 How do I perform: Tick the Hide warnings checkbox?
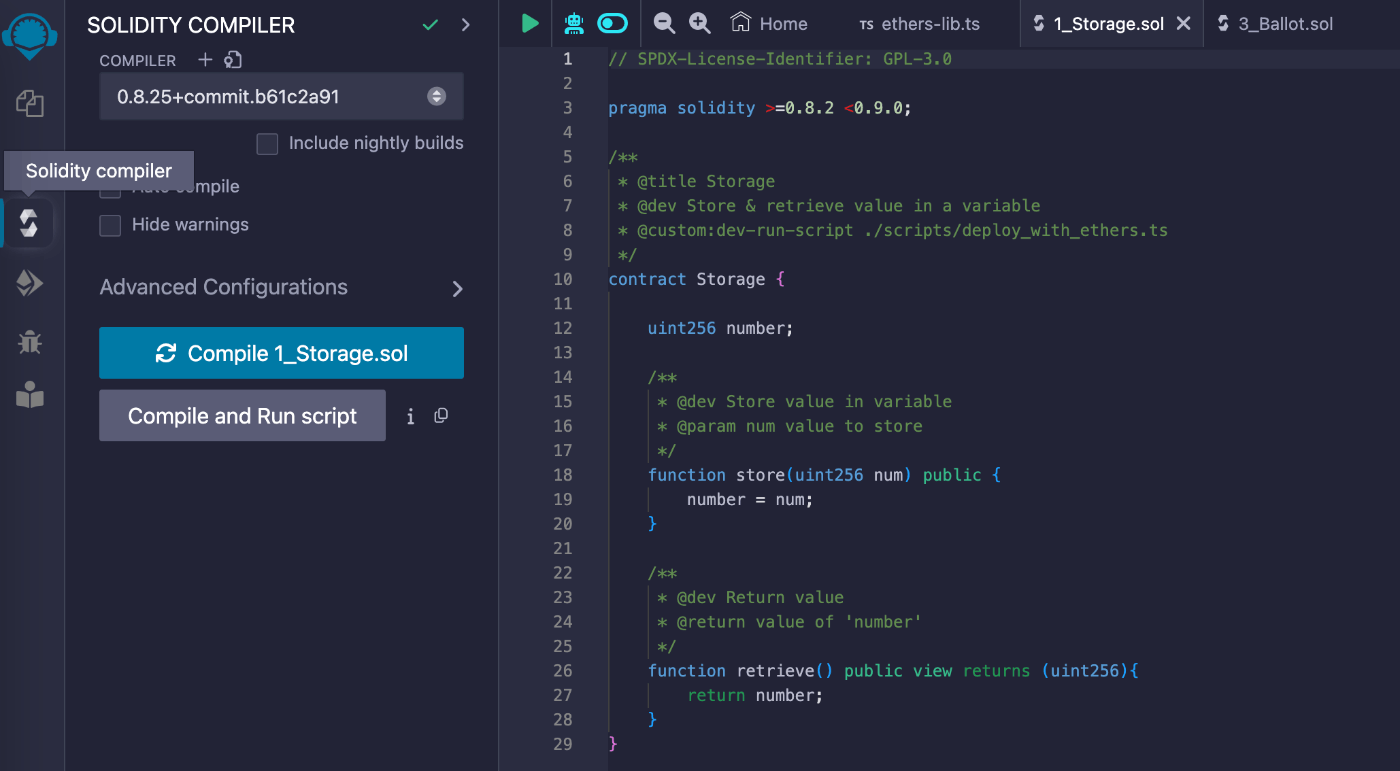[x=110, y=225]
